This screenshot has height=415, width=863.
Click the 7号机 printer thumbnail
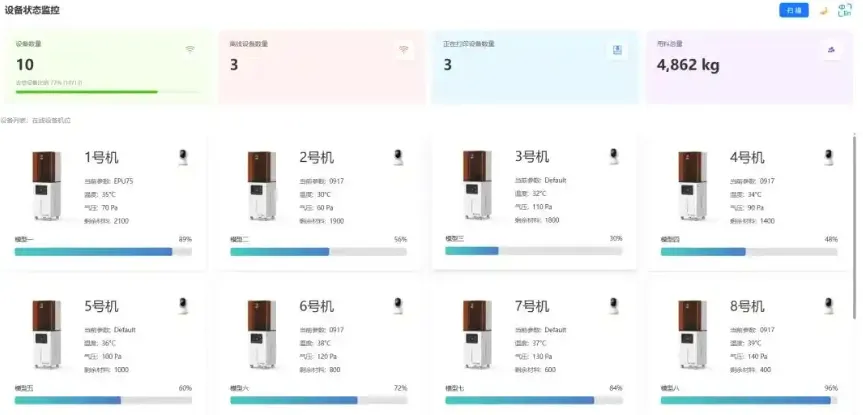pyautogui.click(x=477, y=335)
